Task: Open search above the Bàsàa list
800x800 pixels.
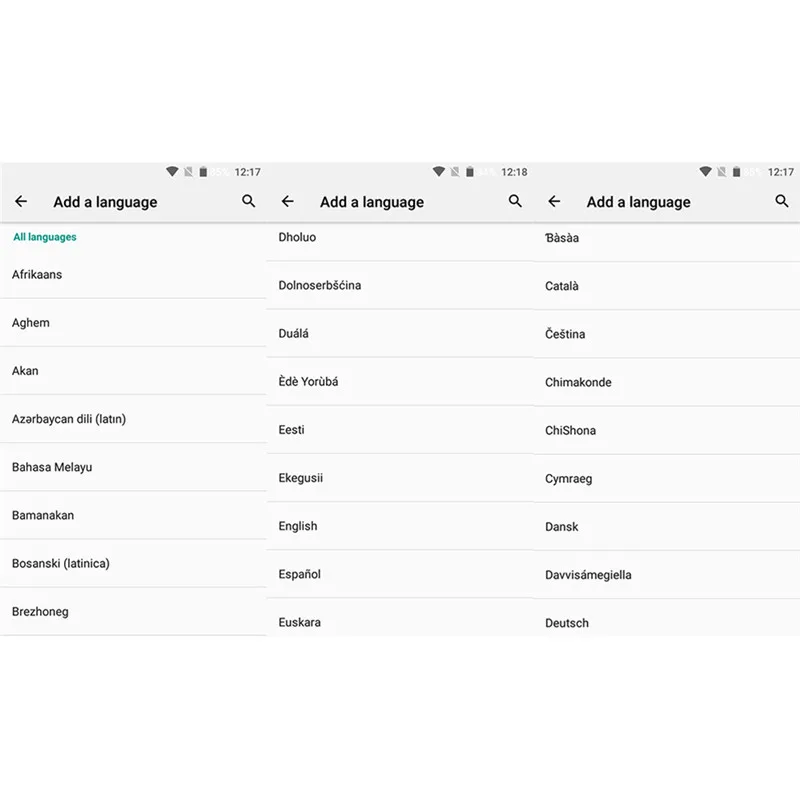Action: coord(782,201)
